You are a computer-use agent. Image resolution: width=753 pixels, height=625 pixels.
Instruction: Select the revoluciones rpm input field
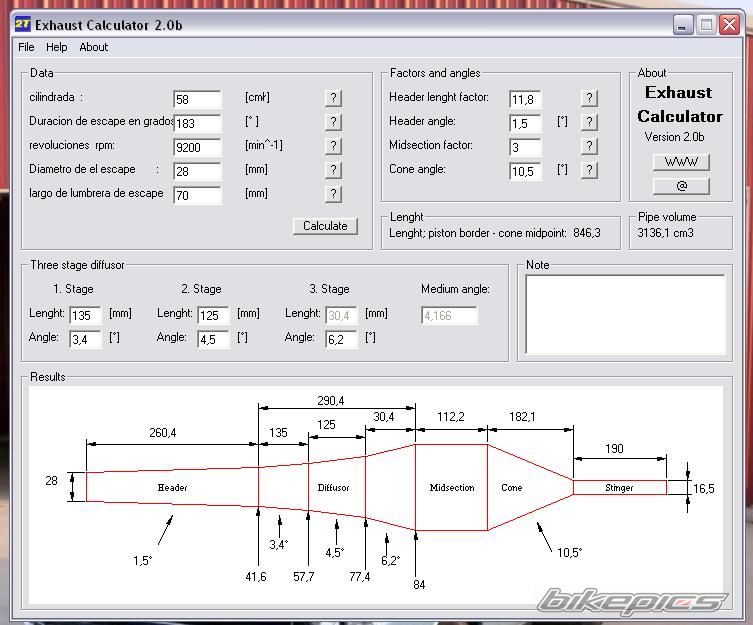click(x=197, y=147)
